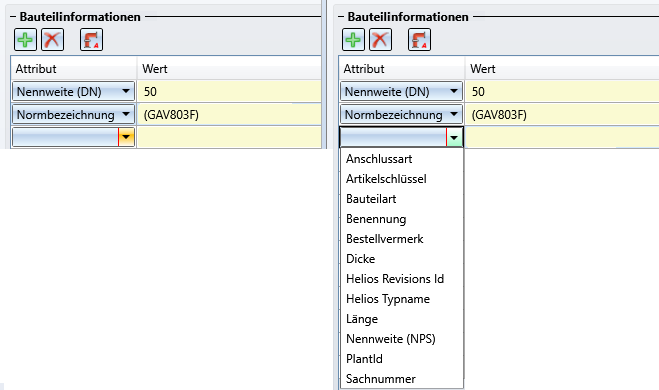659x390 pixels.
Task: Click the green plus icon in left panel
Action: pos(25,40)
